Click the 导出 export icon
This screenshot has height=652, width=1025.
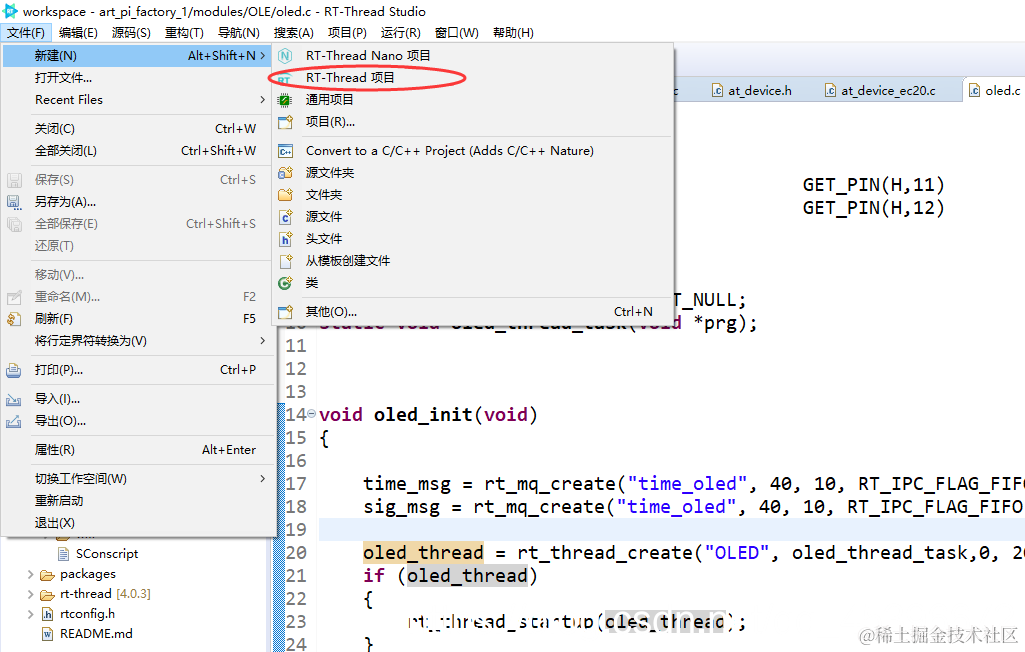pos(14,422)
